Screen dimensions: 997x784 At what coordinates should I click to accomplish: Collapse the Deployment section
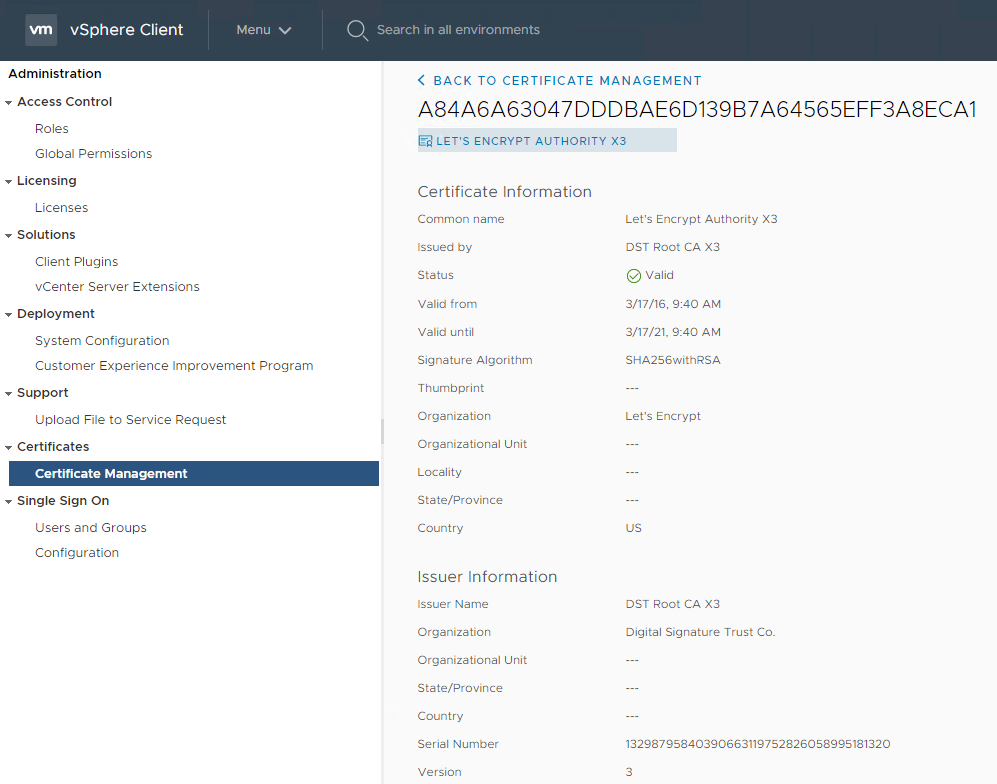coord(8,314)
